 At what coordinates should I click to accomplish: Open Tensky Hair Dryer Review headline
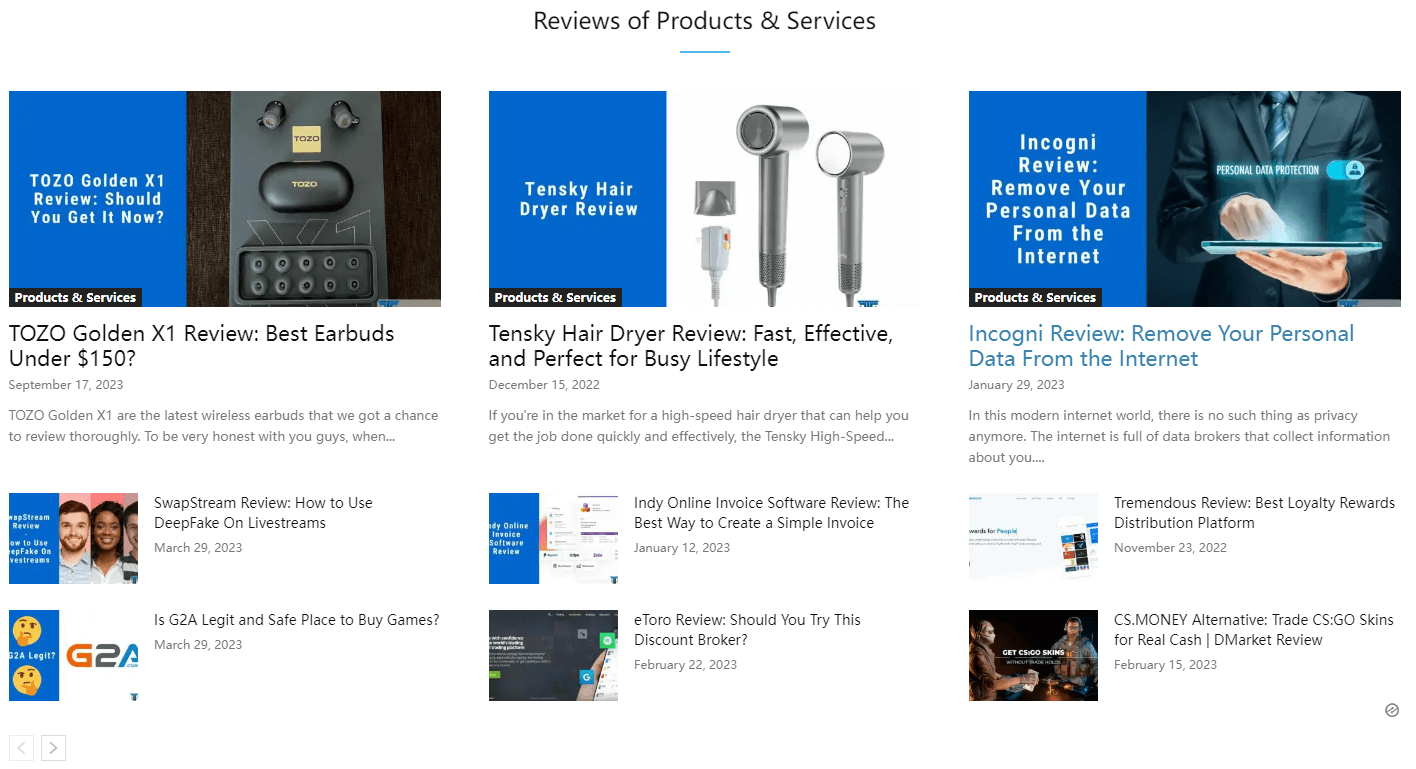690,346
